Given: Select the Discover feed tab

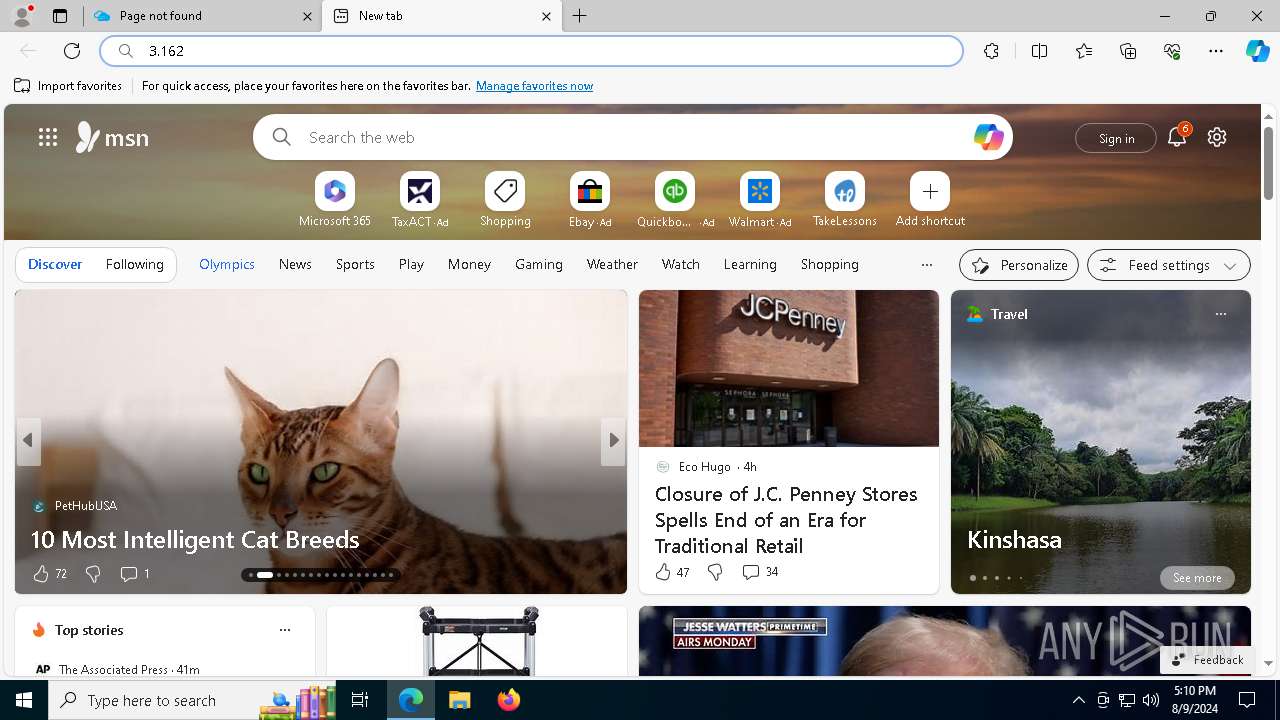Looking at the screenshot, I should coord(55,264).
